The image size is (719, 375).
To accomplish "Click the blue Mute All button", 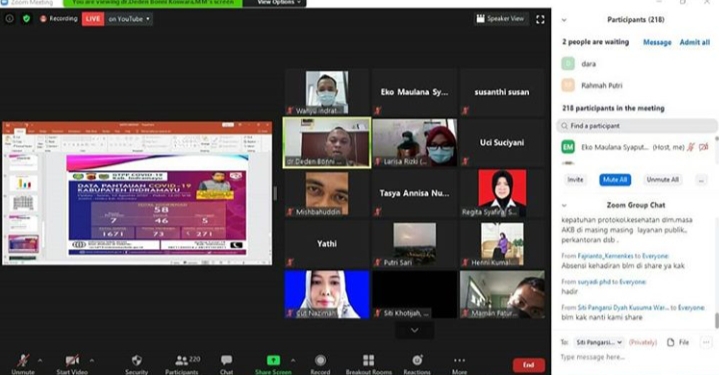I will [615, 180].
